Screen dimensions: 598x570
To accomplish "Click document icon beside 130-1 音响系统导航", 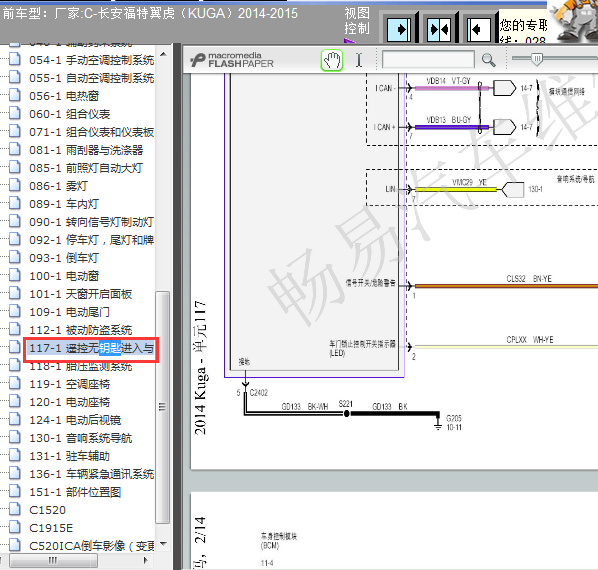I will 14,437.
